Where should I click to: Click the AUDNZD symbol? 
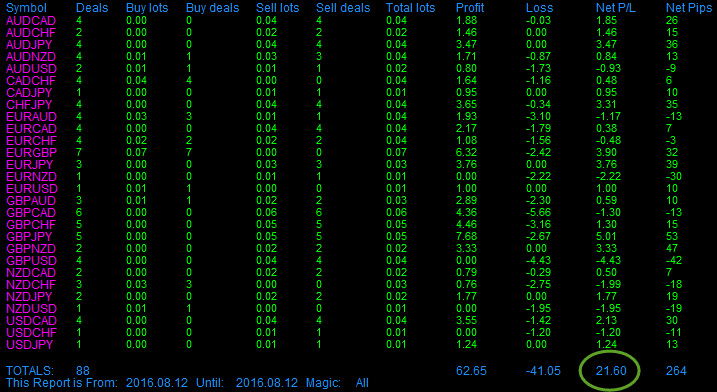(x=31, y=57)
